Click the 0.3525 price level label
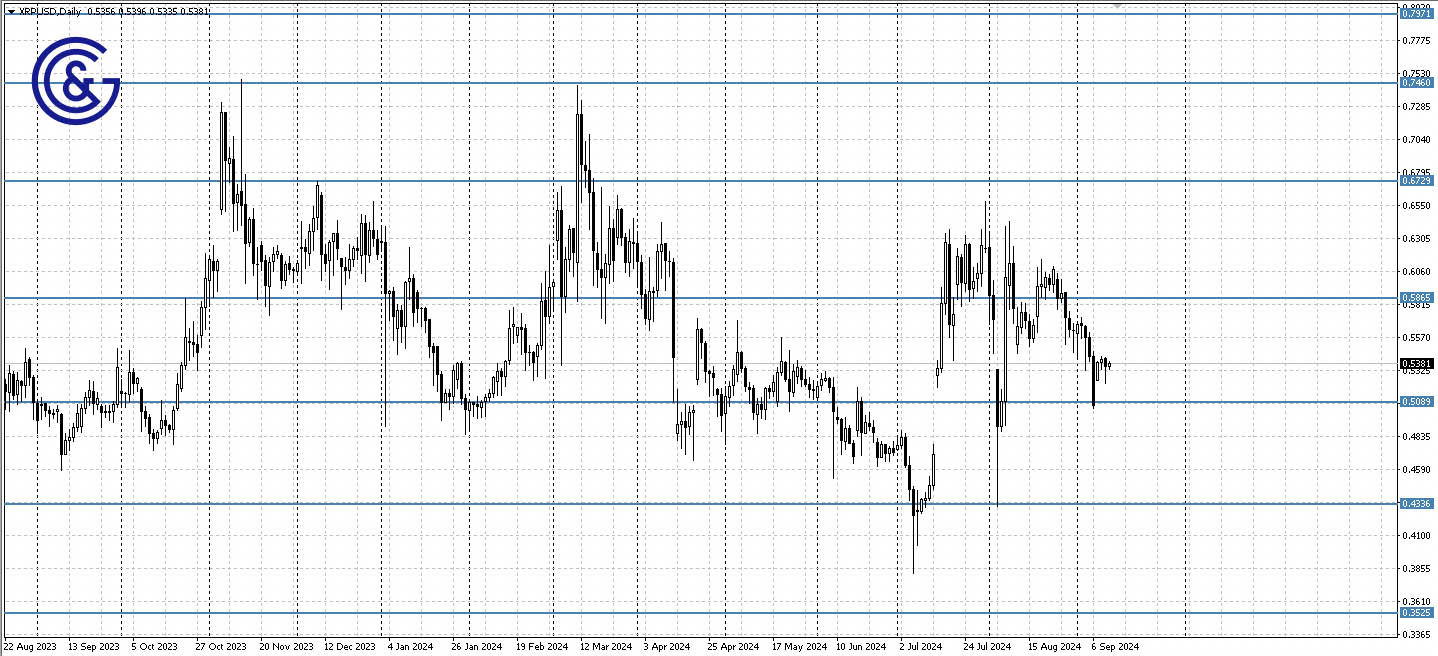Viewport: 1438px width, 656px height. [x=1416, y=613]
